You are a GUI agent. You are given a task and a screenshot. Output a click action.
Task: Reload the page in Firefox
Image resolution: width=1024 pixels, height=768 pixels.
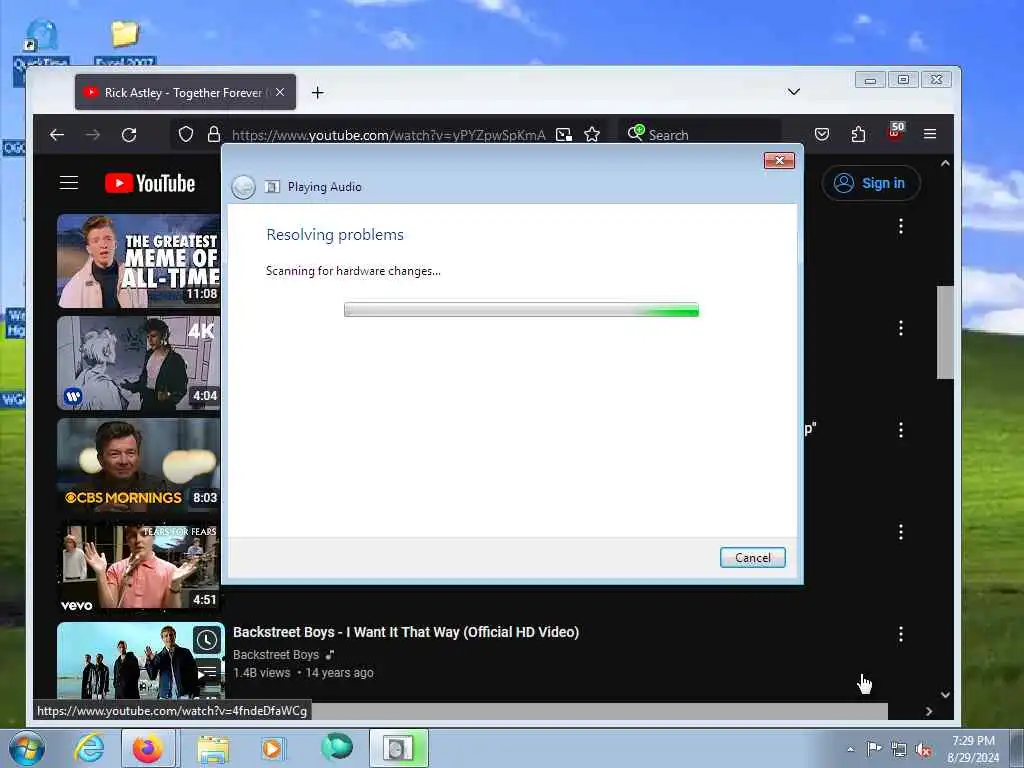coord(129,135)
